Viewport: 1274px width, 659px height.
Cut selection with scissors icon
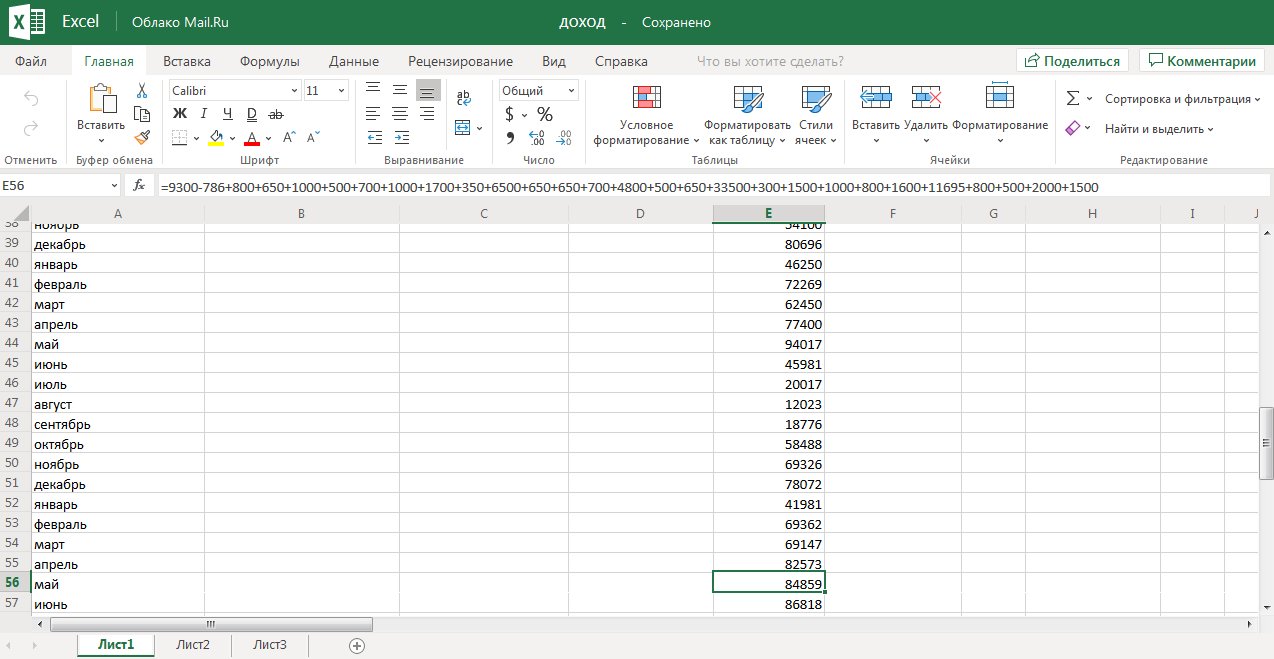click(142, 90)
